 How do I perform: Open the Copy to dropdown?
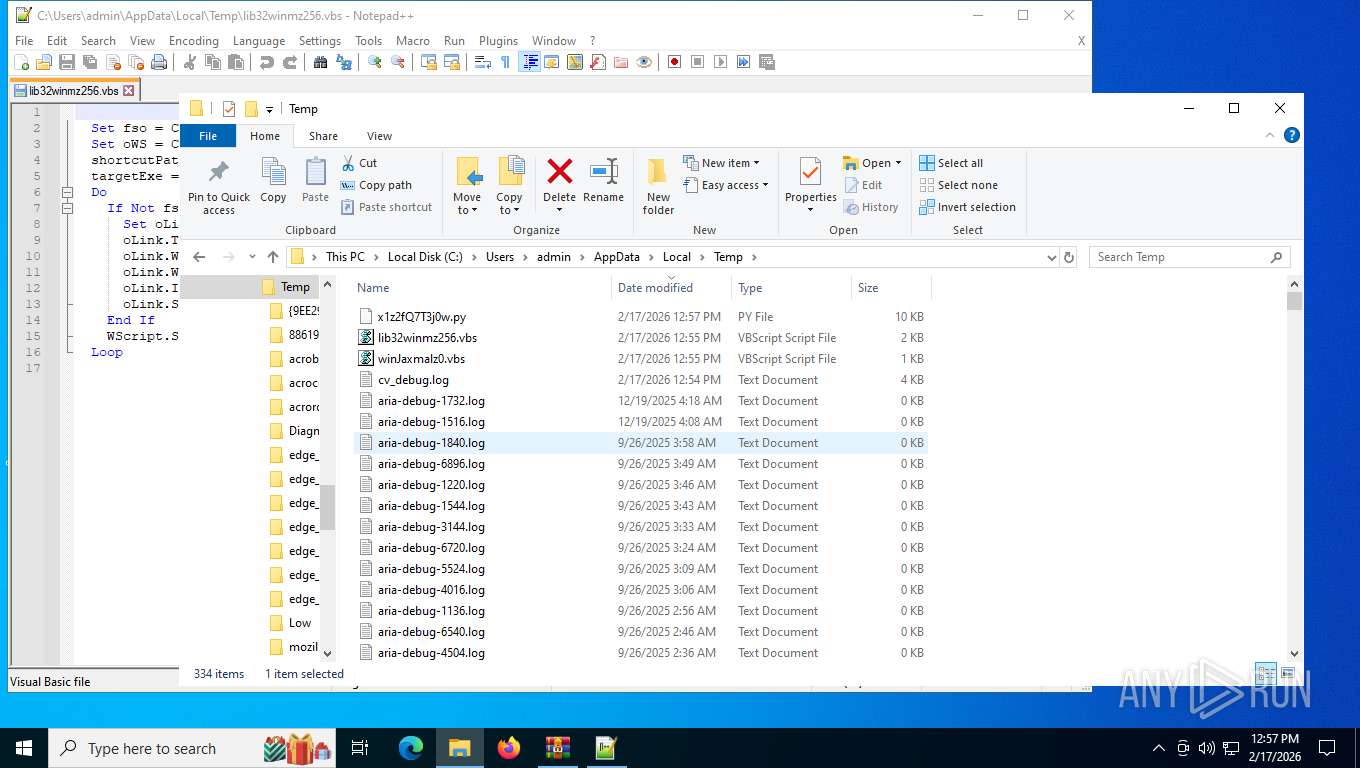509,187
